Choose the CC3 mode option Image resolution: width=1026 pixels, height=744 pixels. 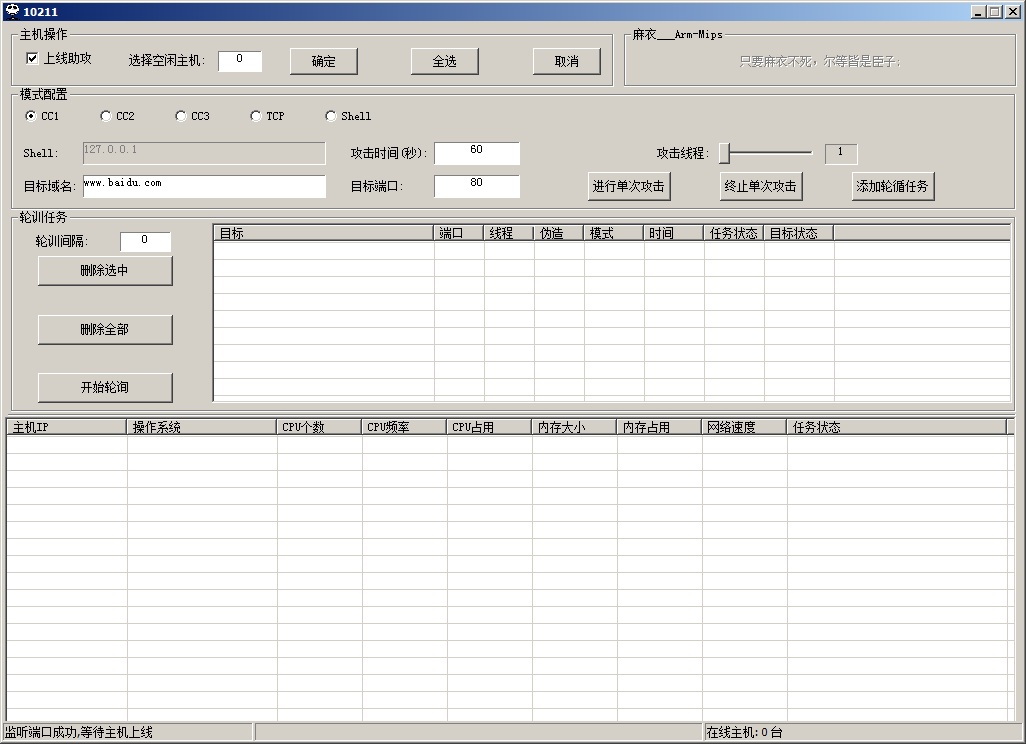181,116
